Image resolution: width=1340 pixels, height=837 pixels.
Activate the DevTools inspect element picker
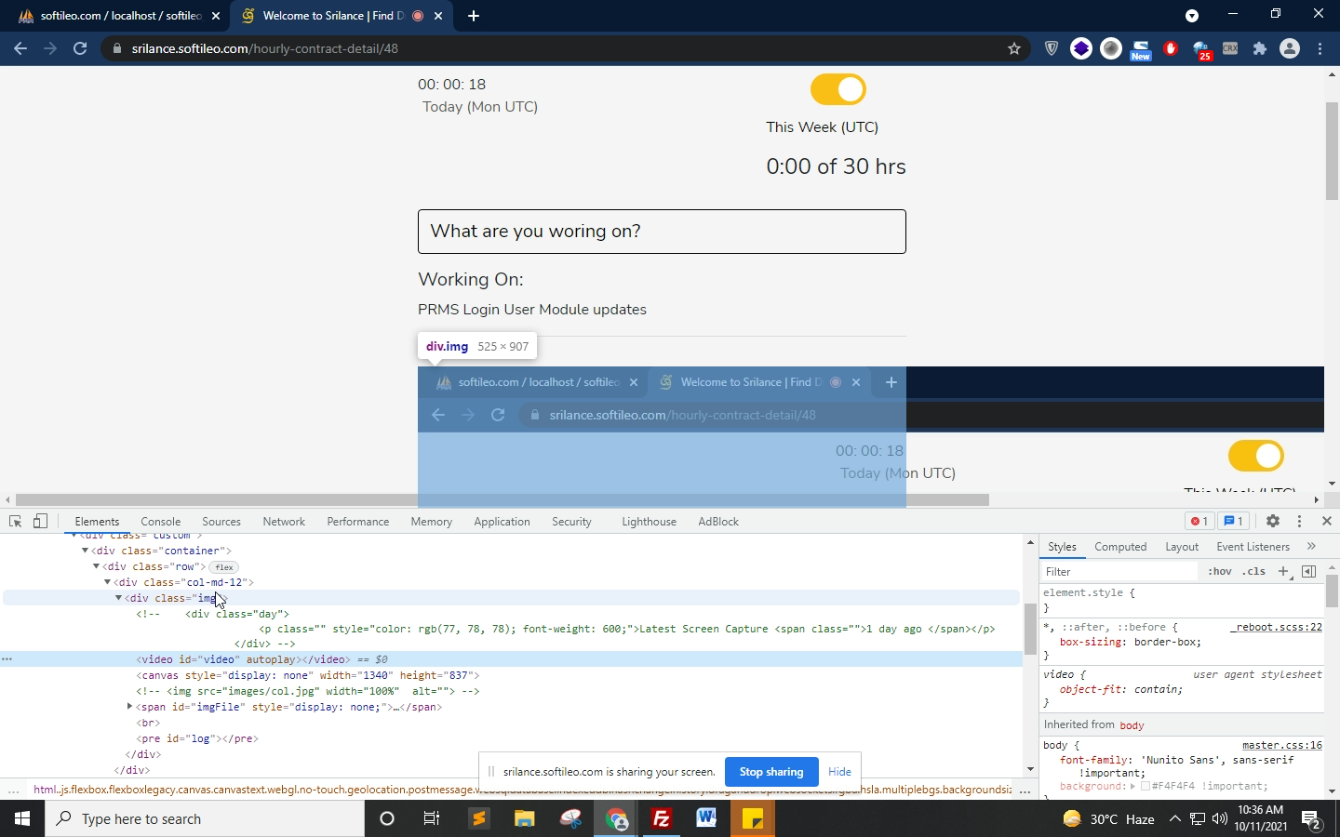click(15, 521)
